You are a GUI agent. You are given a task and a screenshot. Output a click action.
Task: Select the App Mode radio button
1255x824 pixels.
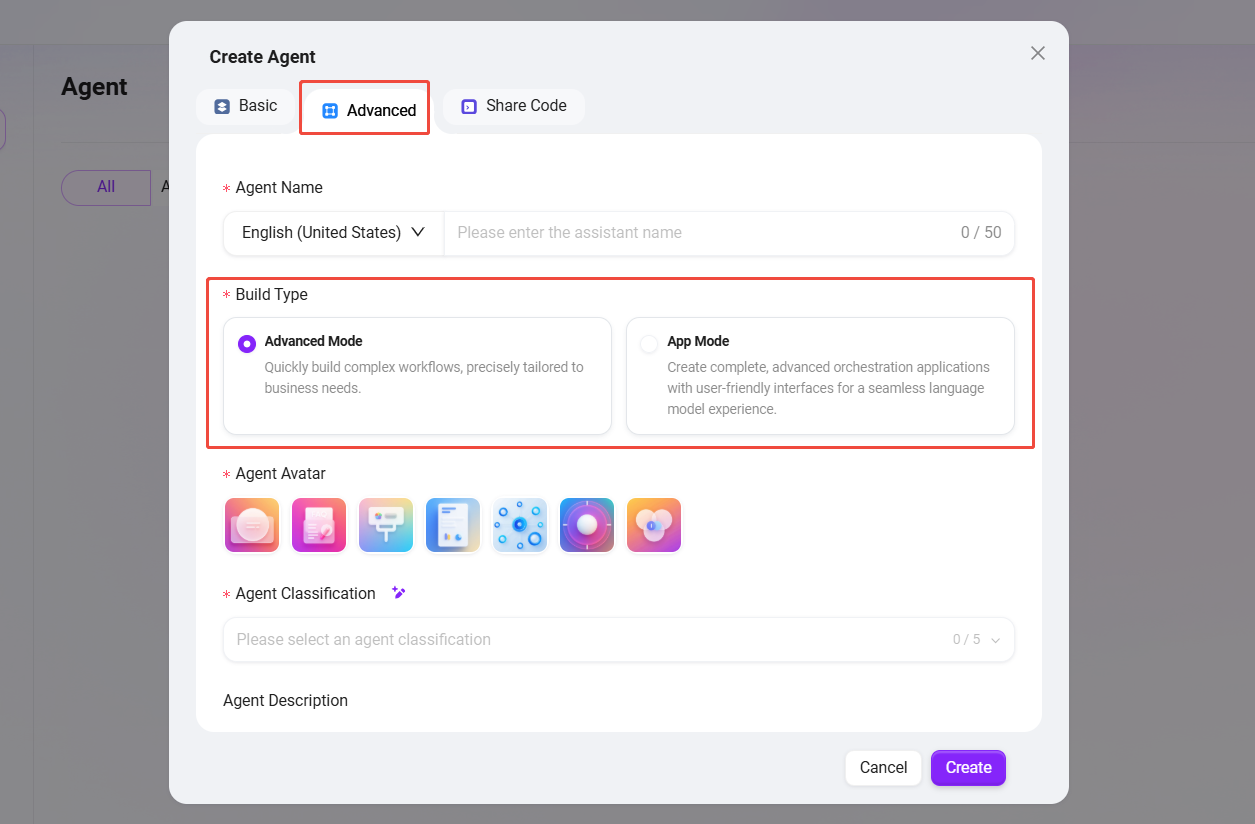(x=649, y=344)
